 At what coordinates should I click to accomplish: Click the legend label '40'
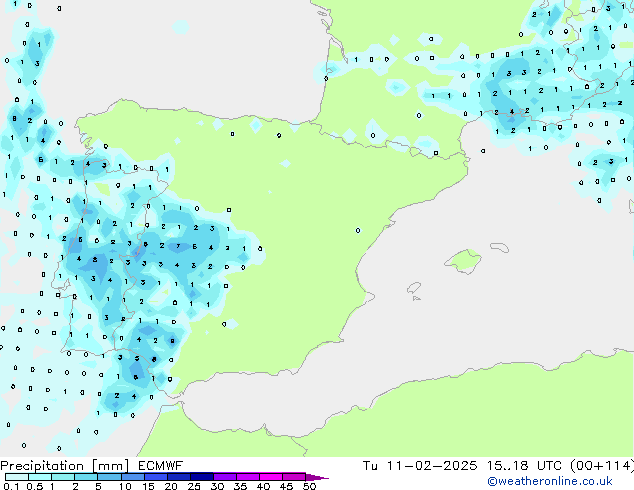coord(263,486)
